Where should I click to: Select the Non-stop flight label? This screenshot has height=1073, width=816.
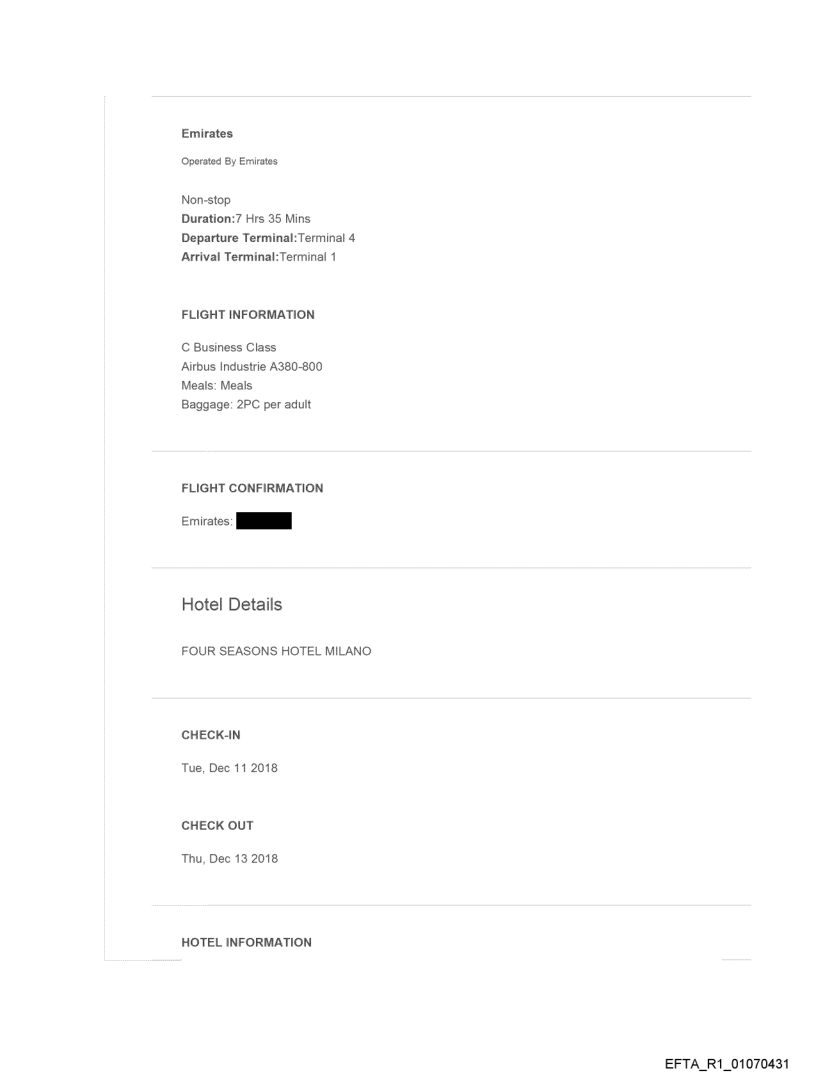point(206,200)
